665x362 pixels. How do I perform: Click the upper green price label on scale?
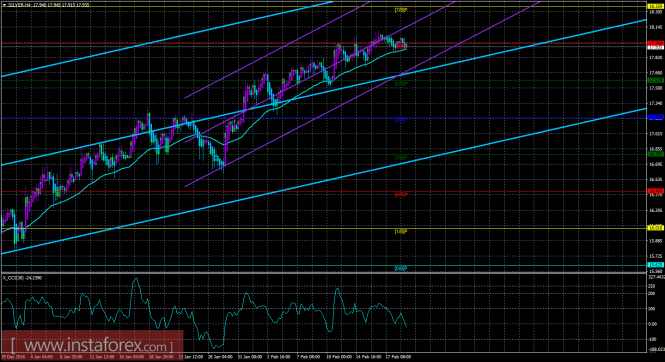click(x=656, y=81)
